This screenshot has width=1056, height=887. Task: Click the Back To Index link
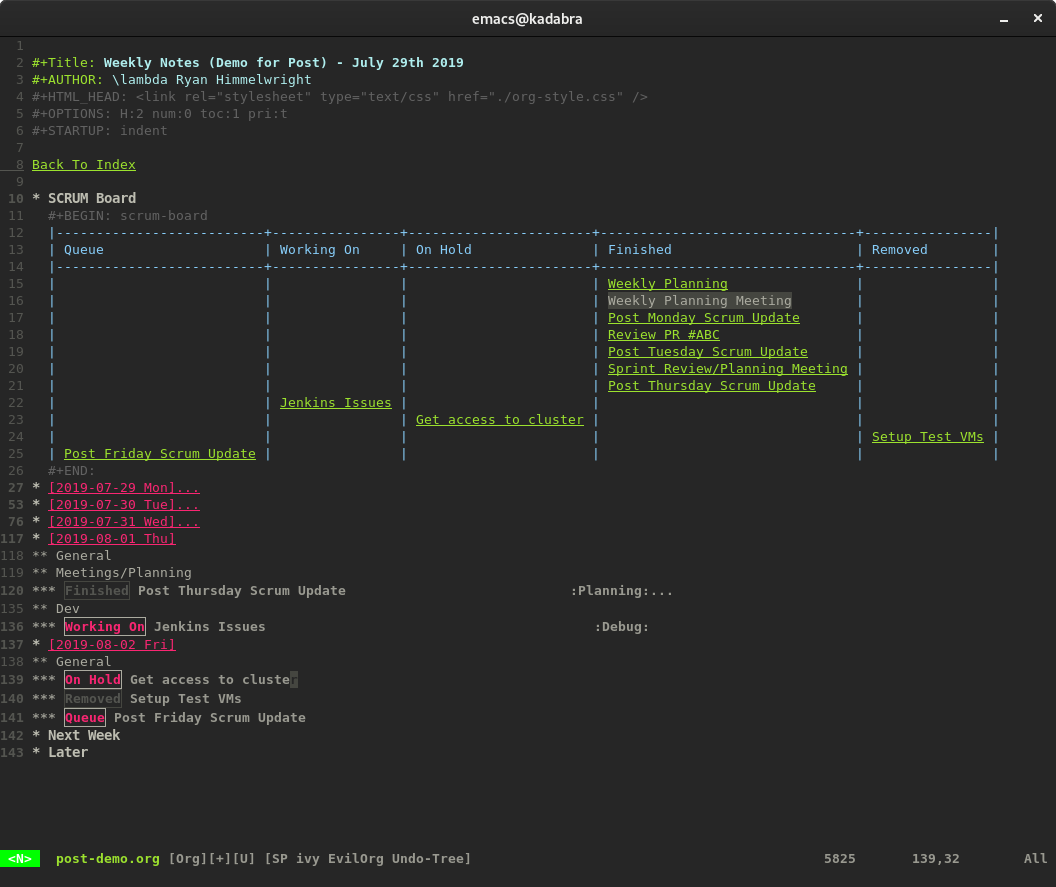[x=83, y=165]
